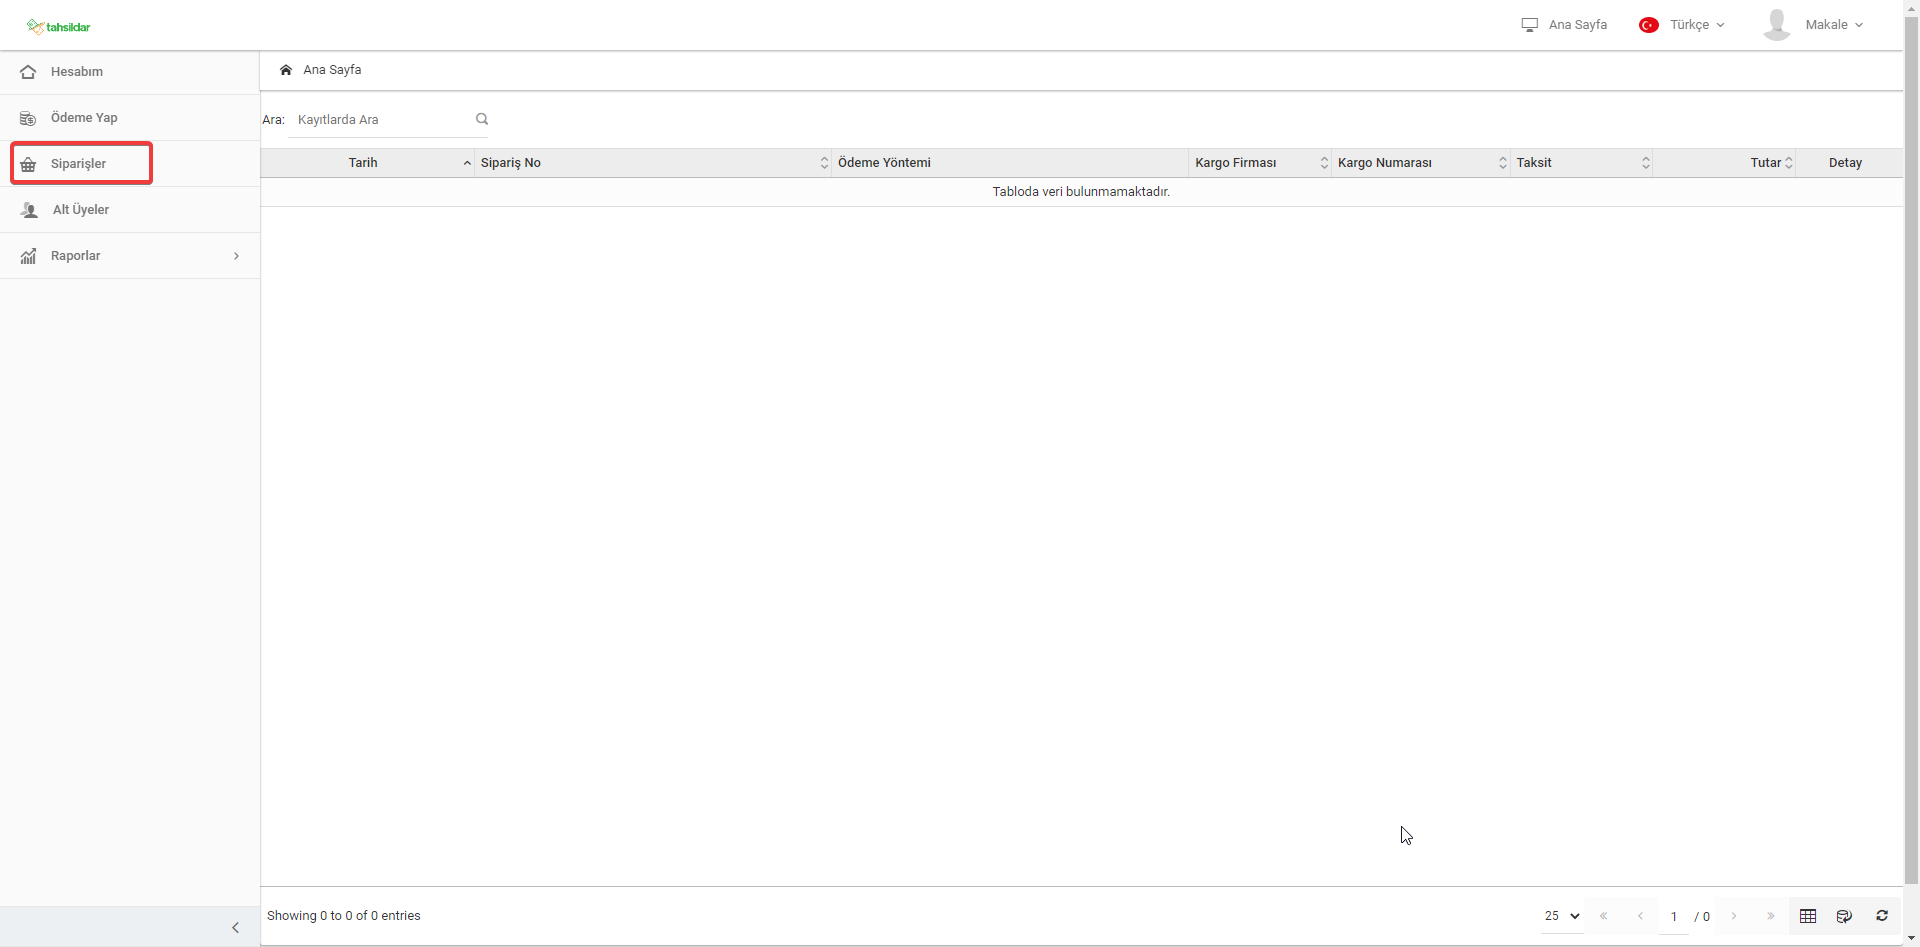This screenshot has height=947, width=1920.
Task: Click 'Tabloda veri bulunmamaktadır.' message
Action: pyautogui.click(x=1081, y=192)
